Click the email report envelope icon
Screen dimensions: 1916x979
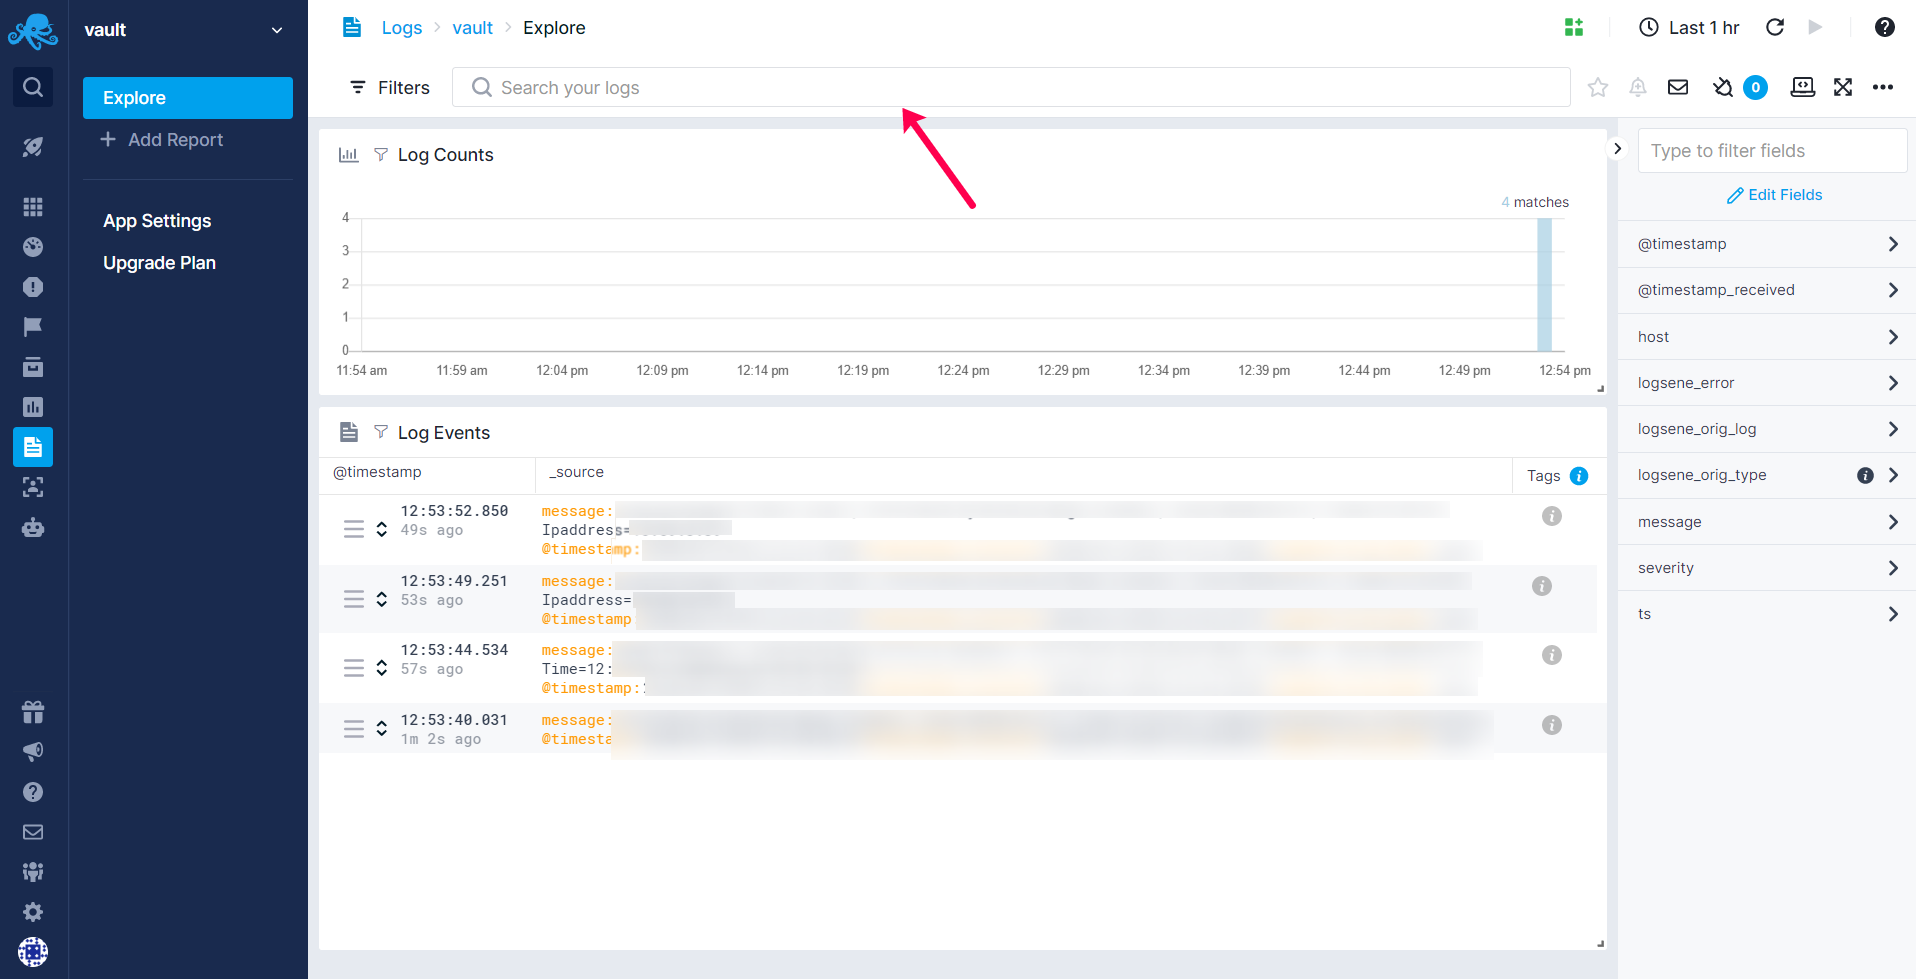[x=1678, y=88]
